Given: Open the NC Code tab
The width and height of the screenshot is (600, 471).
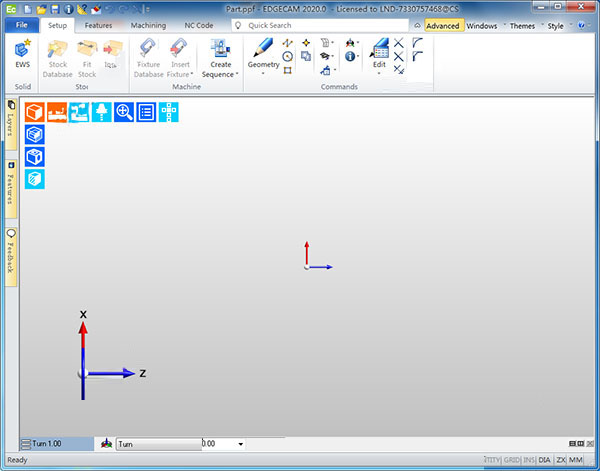Looking at the screenshot, I should pyautogui.click(x=201, y=24).
